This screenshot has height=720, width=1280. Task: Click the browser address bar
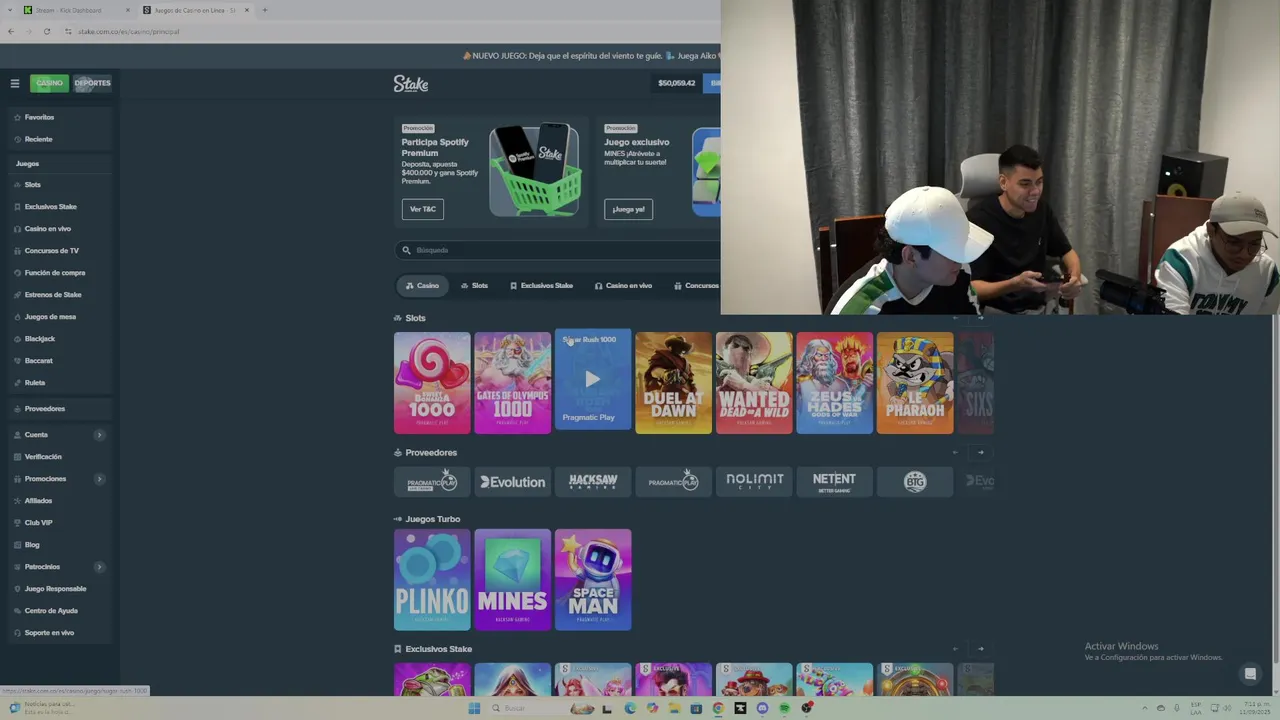pyautogui.click(x=390, y=31)
